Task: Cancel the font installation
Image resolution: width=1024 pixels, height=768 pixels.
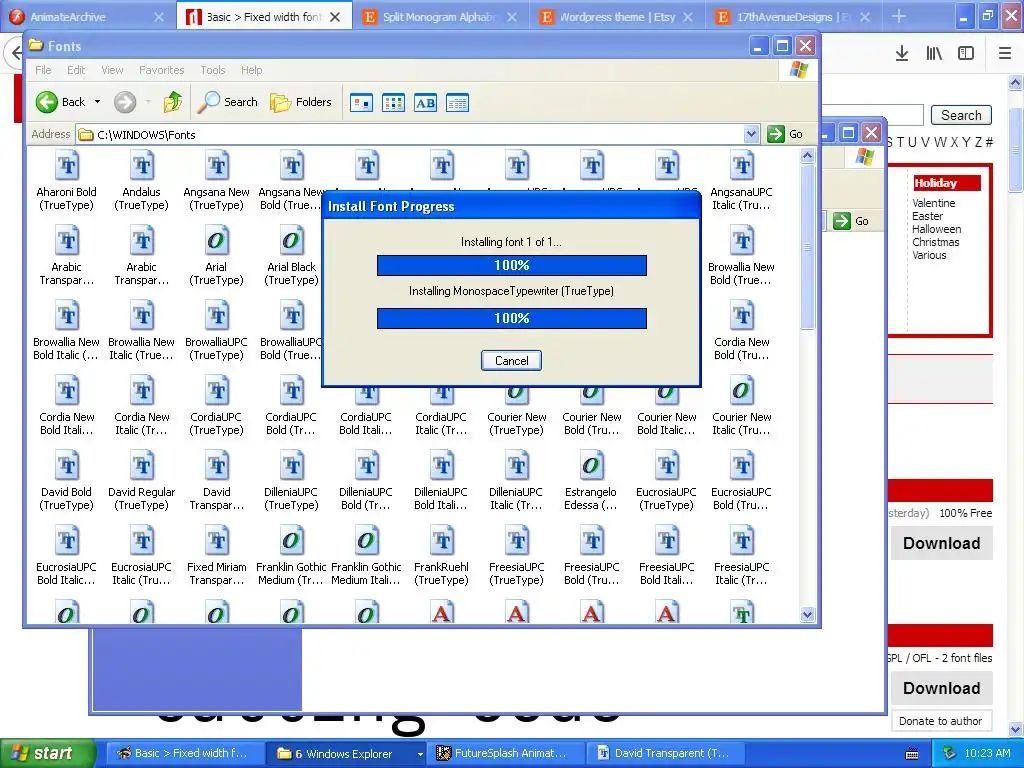Action: [x=511, y=360]
